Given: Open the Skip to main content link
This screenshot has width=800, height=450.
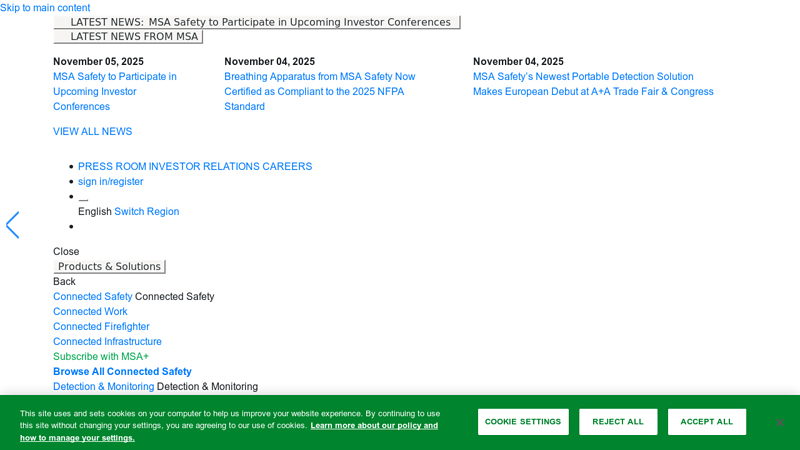Looking at the screenshot, I should 45,8.
